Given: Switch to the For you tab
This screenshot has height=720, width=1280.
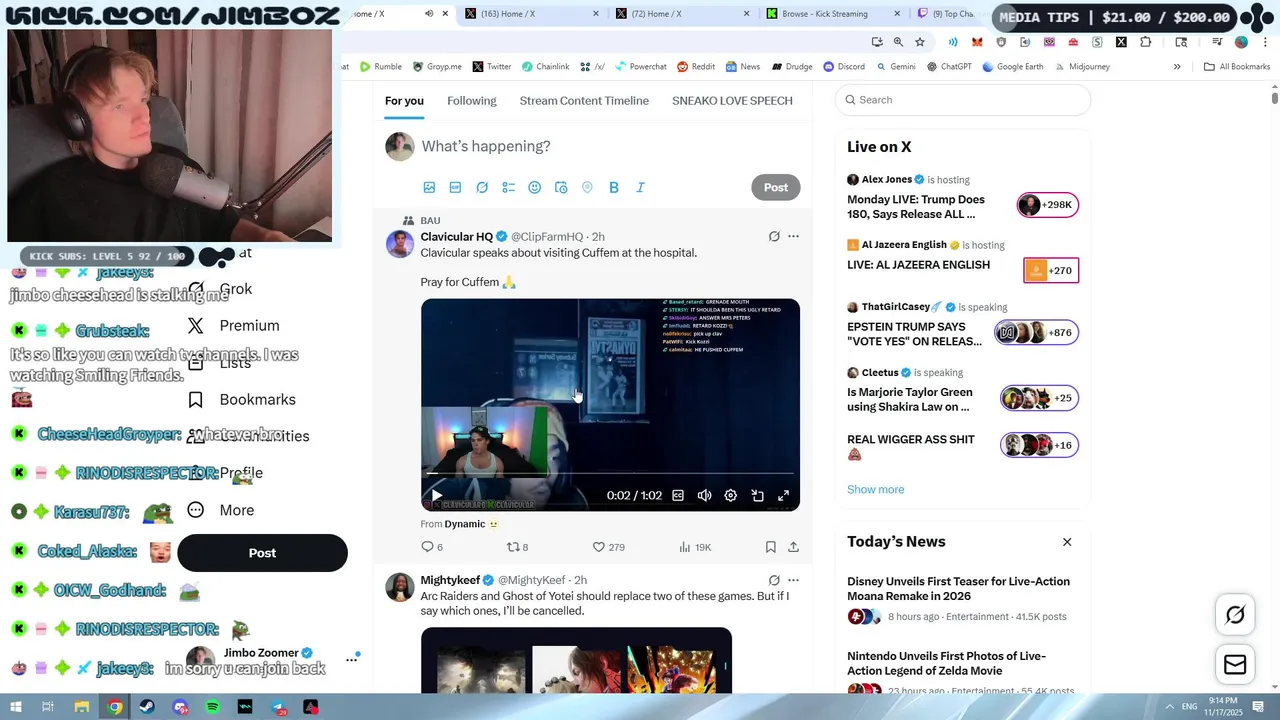Looking at the screenshot, I should (404, 101).
